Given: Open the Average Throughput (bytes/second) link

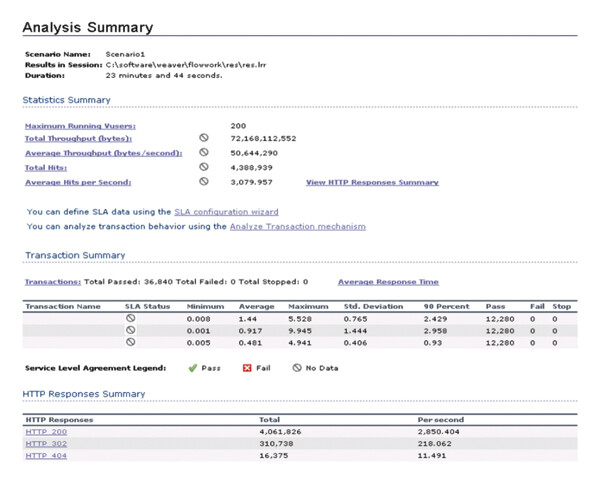Looking at the screenshot, I should coord(104,153).
